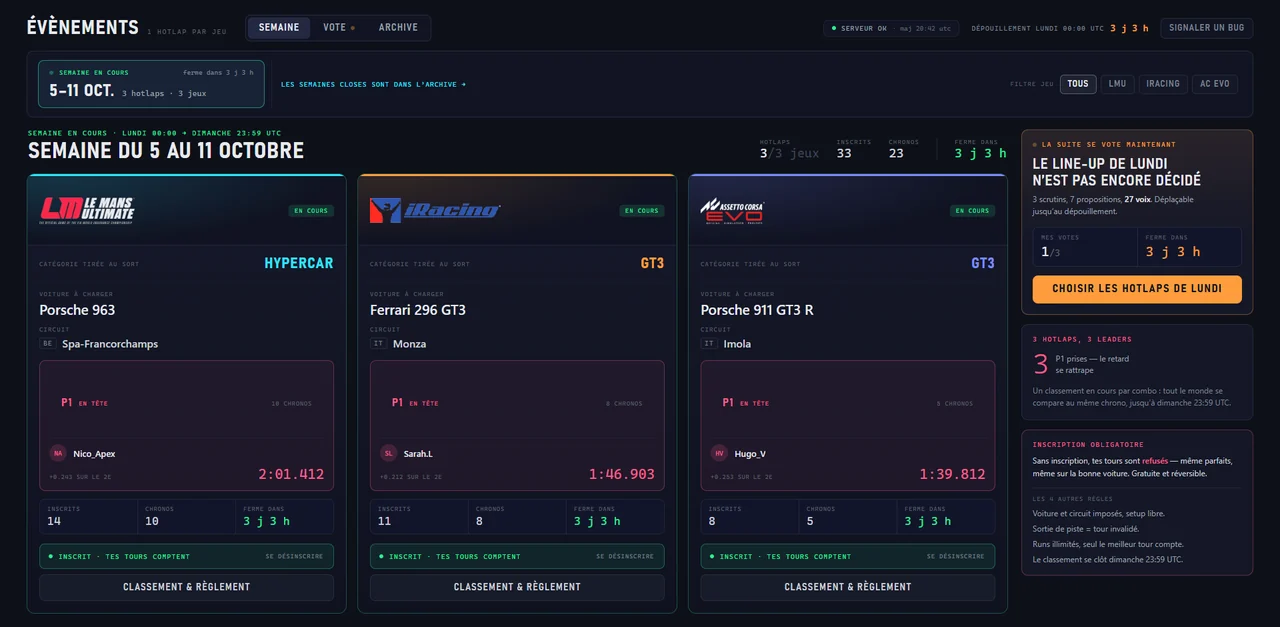The image size is (1280, 627).
Task: Click the Le Mans Ultimate logo
Action: coord(87,210)
